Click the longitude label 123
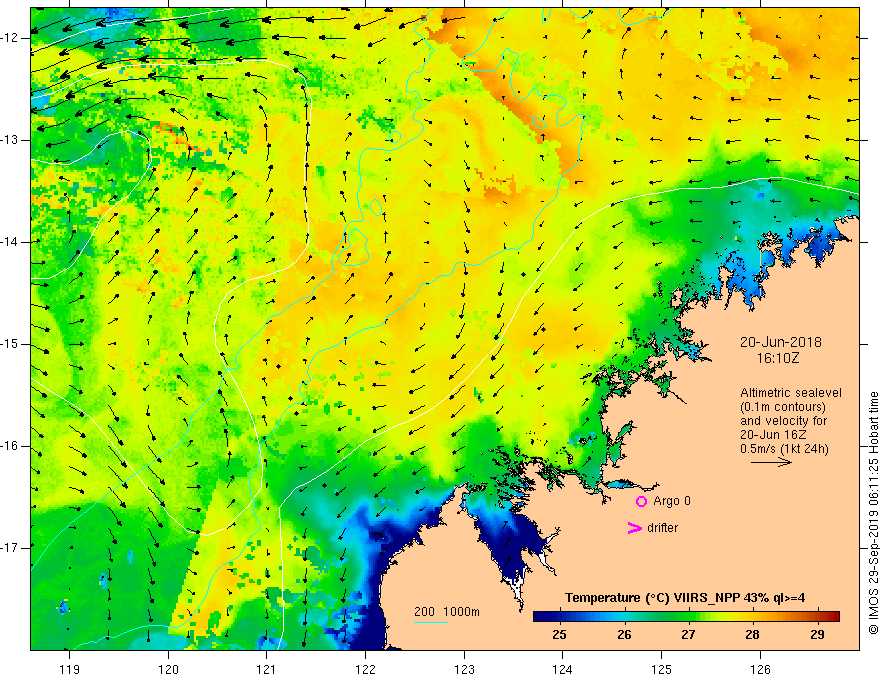Image resolution: width=880 pixels, height=680 pixels. (x=464, y=669)
